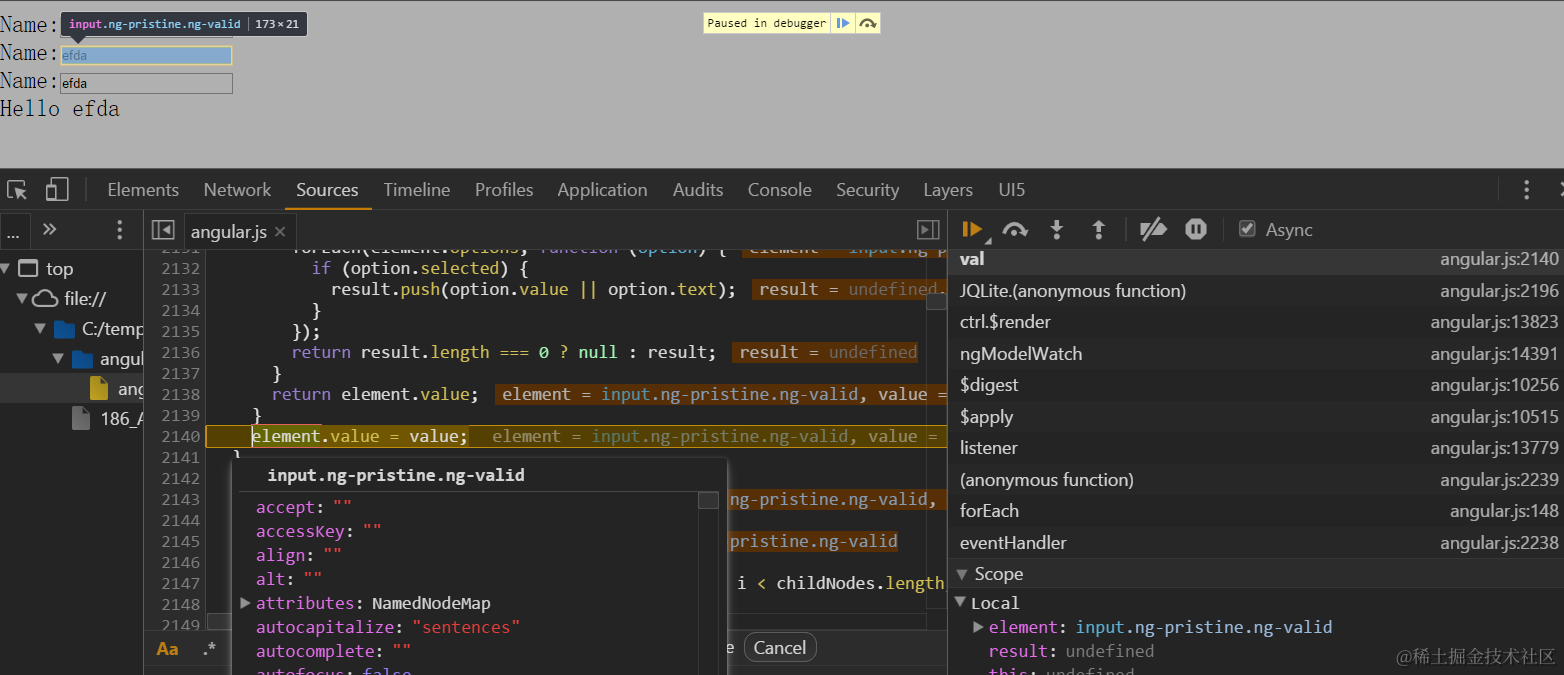
Task: Select ngModelWatch call stack frame
Action: click(x=1255, y=354)
